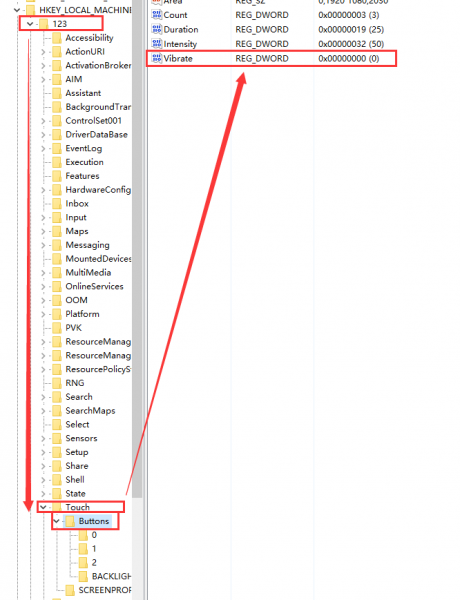Viewport: 460px width, 600px height.
Task: Collapse the Touch key
Action: 43,507
